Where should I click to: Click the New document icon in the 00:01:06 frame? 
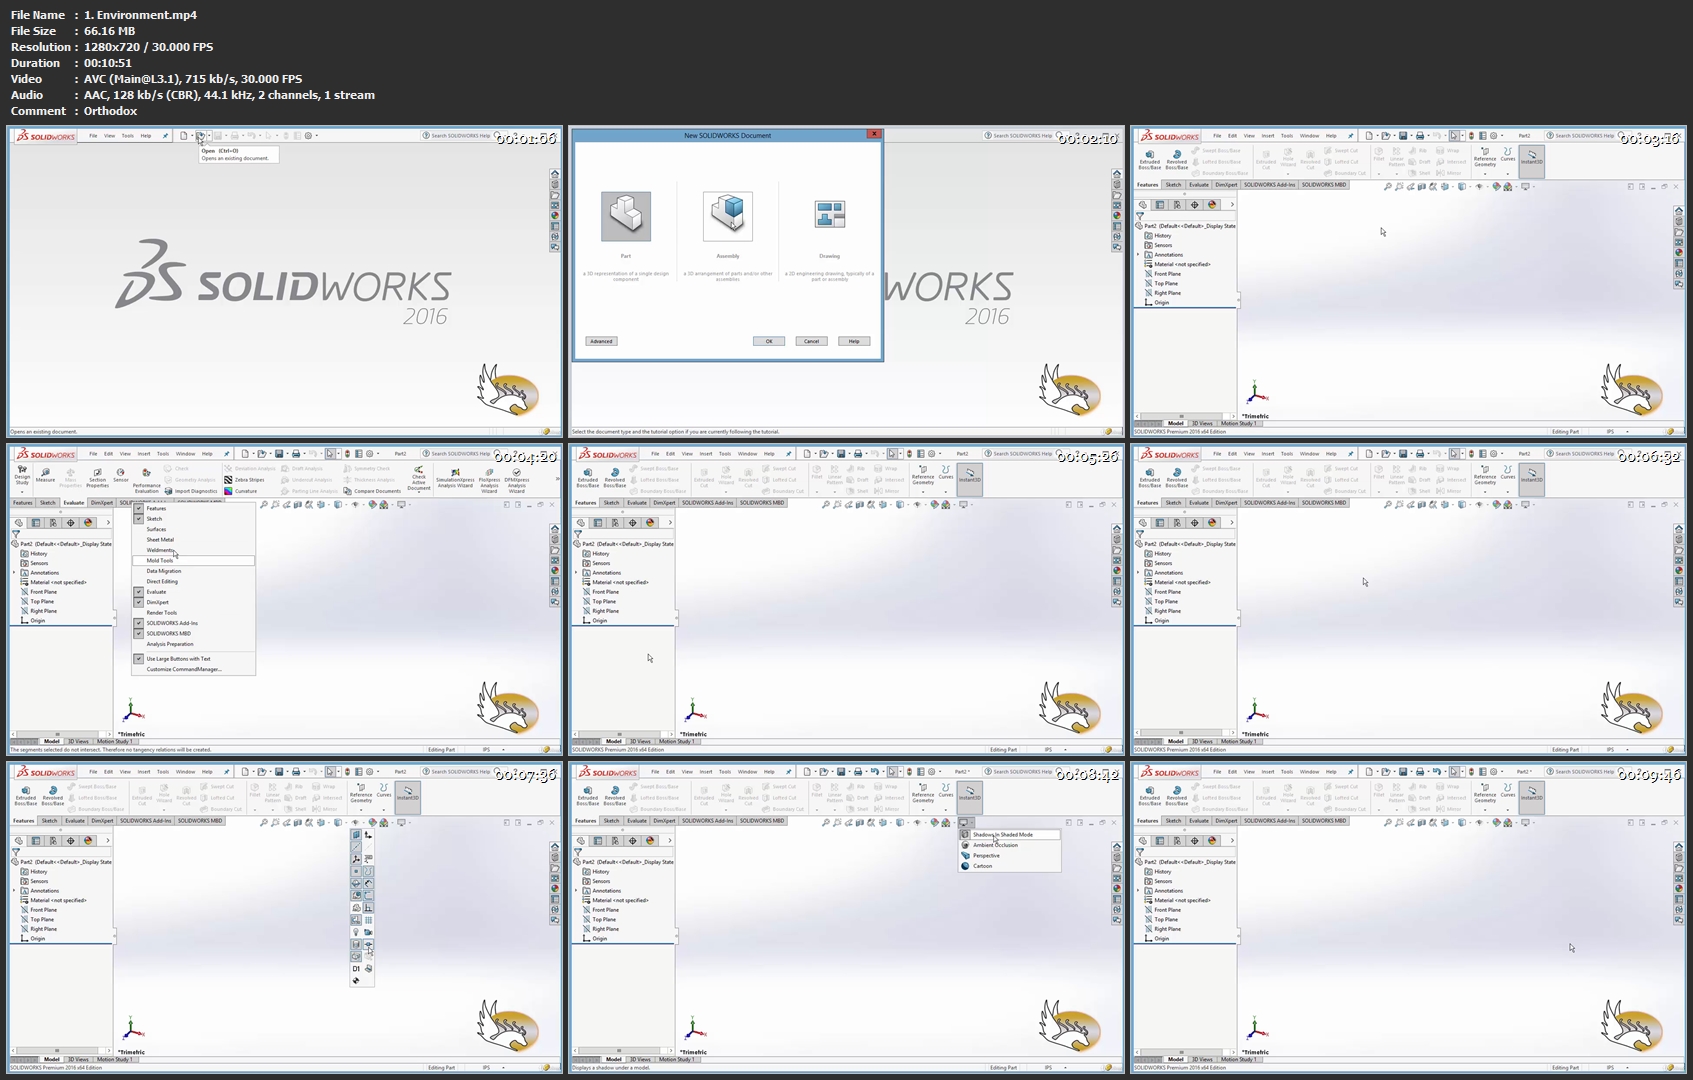coord(184,136)
